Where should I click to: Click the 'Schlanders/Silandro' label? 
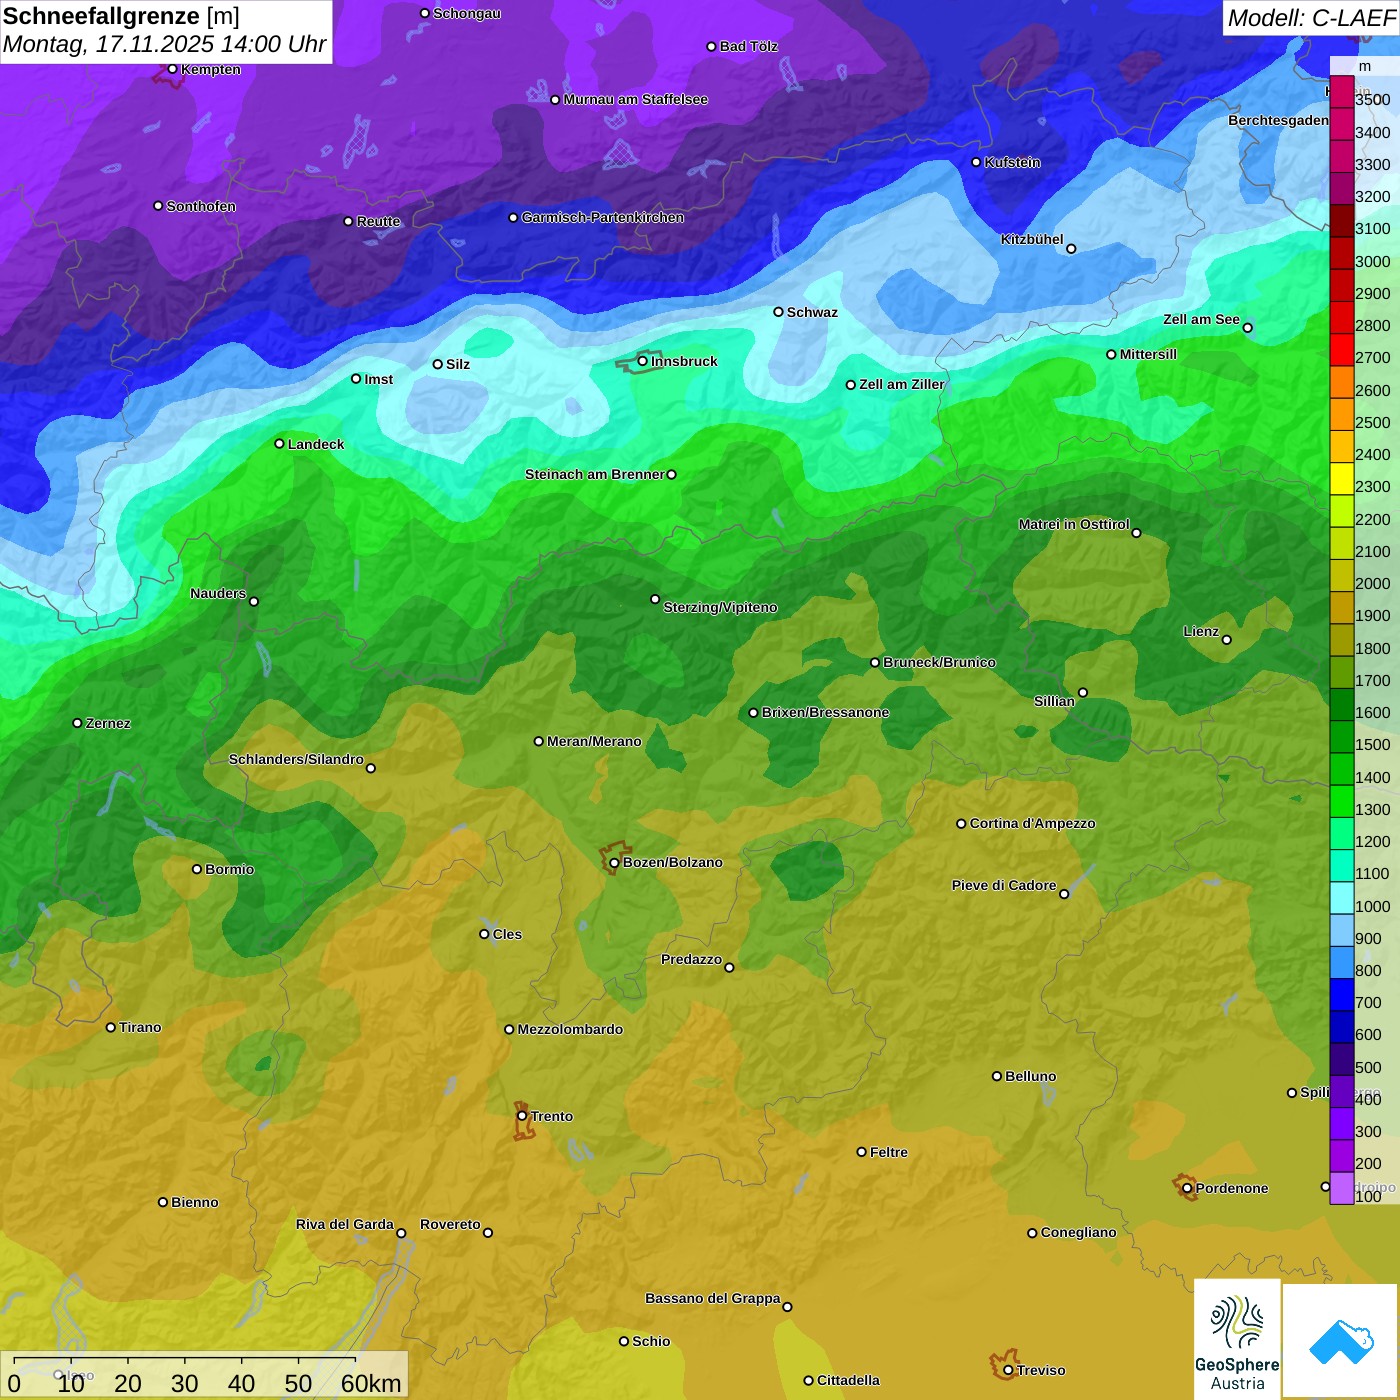[x=296, y=759]
